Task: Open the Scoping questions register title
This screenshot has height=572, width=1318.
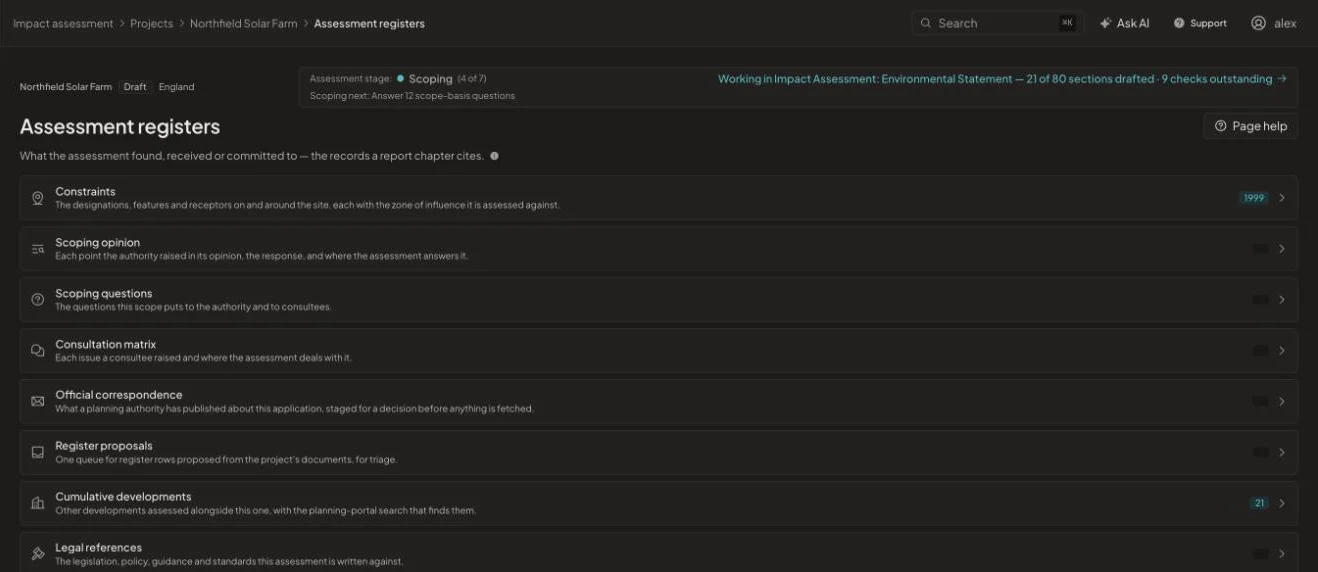Action: tap(104, 293)
